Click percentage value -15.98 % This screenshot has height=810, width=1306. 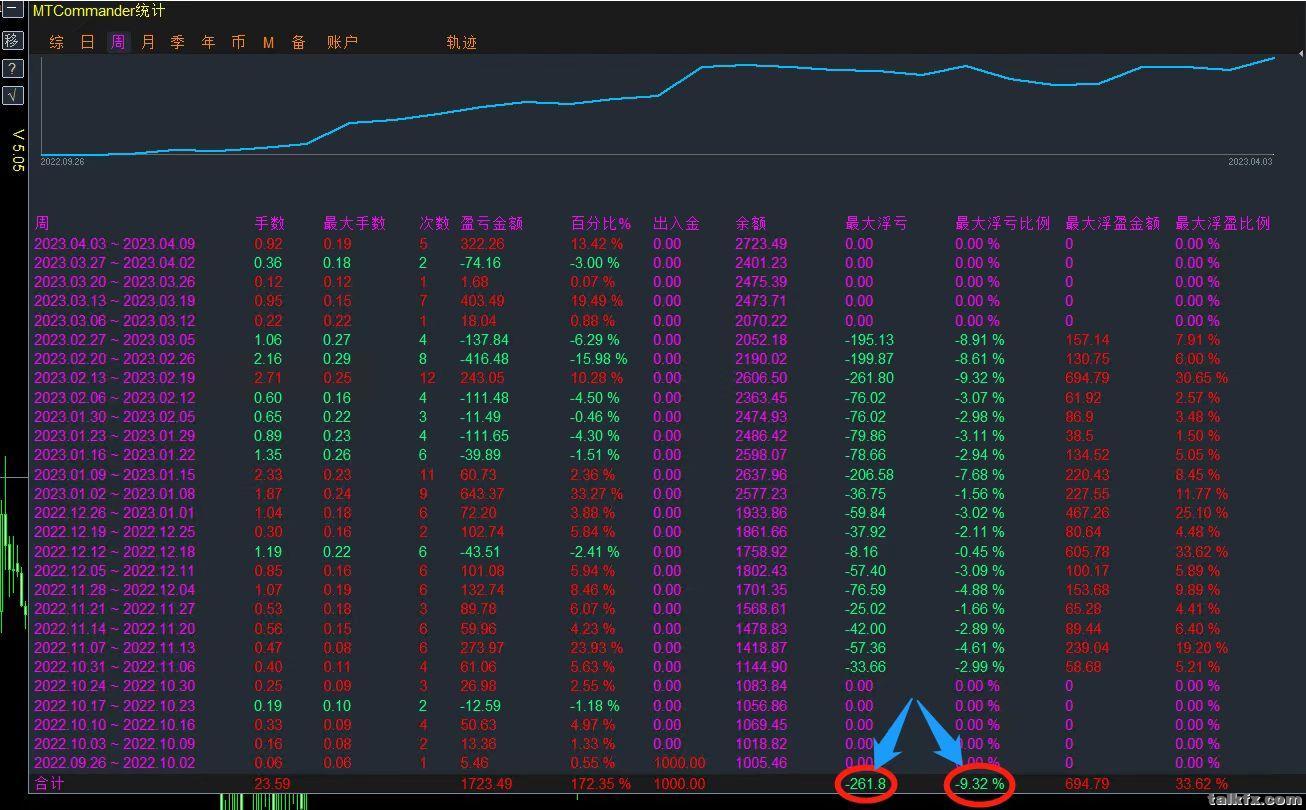pyautogui.click(x=599, y=358)
